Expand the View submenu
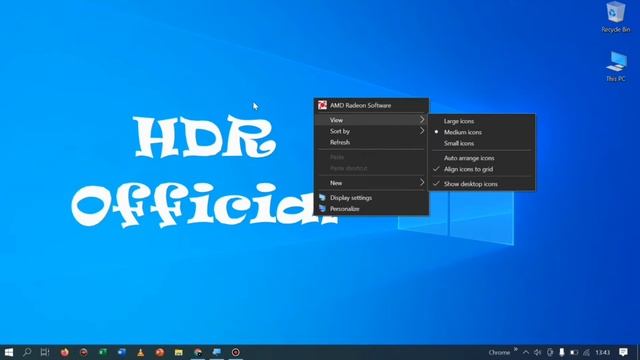 [371, 120]
